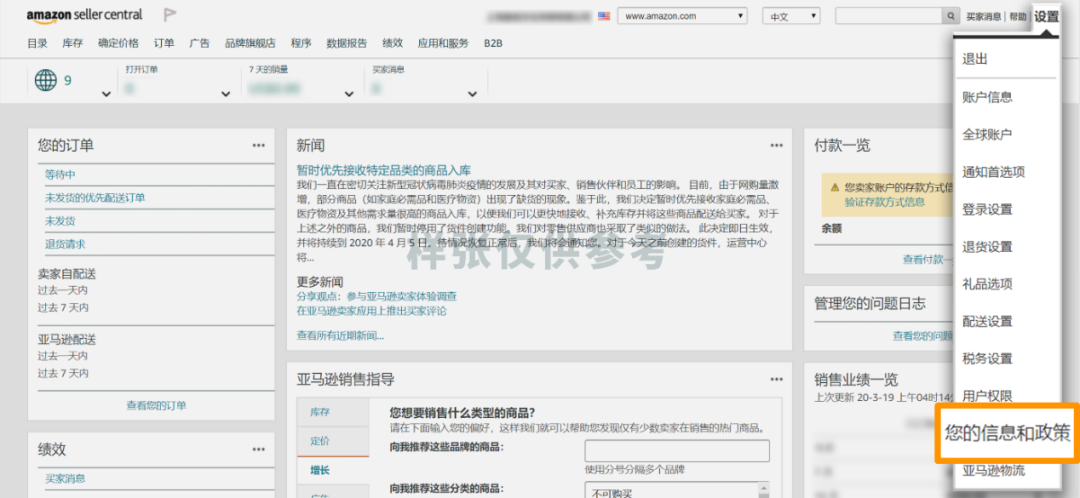Open the www.amazon.com marketplace dropdown
The image size is (1080, 498).
click(683, 16)
